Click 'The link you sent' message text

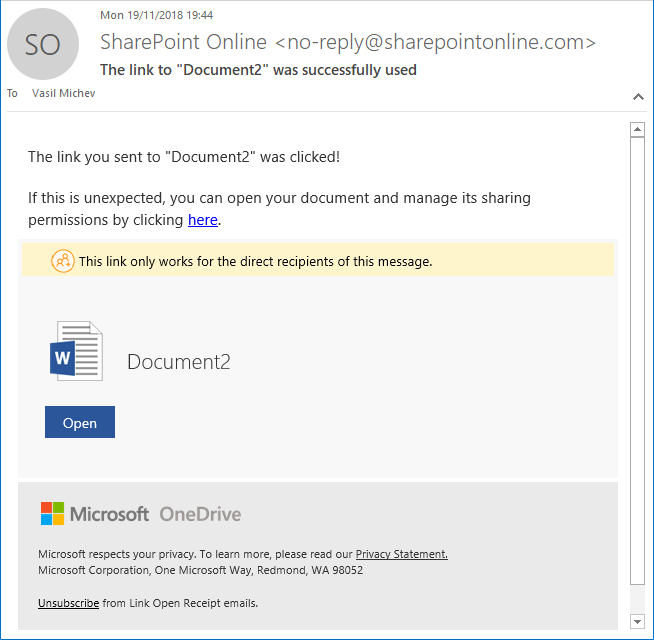point(184,157)
